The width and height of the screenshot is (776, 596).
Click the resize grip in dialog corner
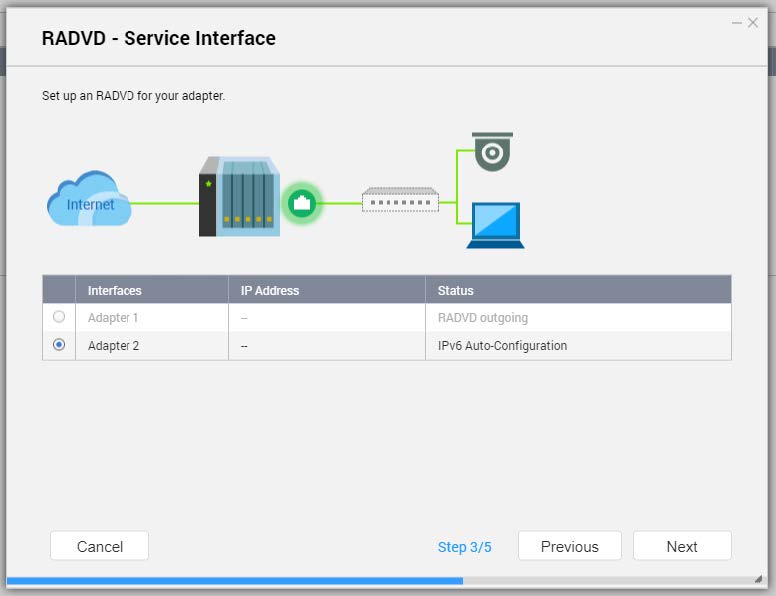(x=759, y=579)
